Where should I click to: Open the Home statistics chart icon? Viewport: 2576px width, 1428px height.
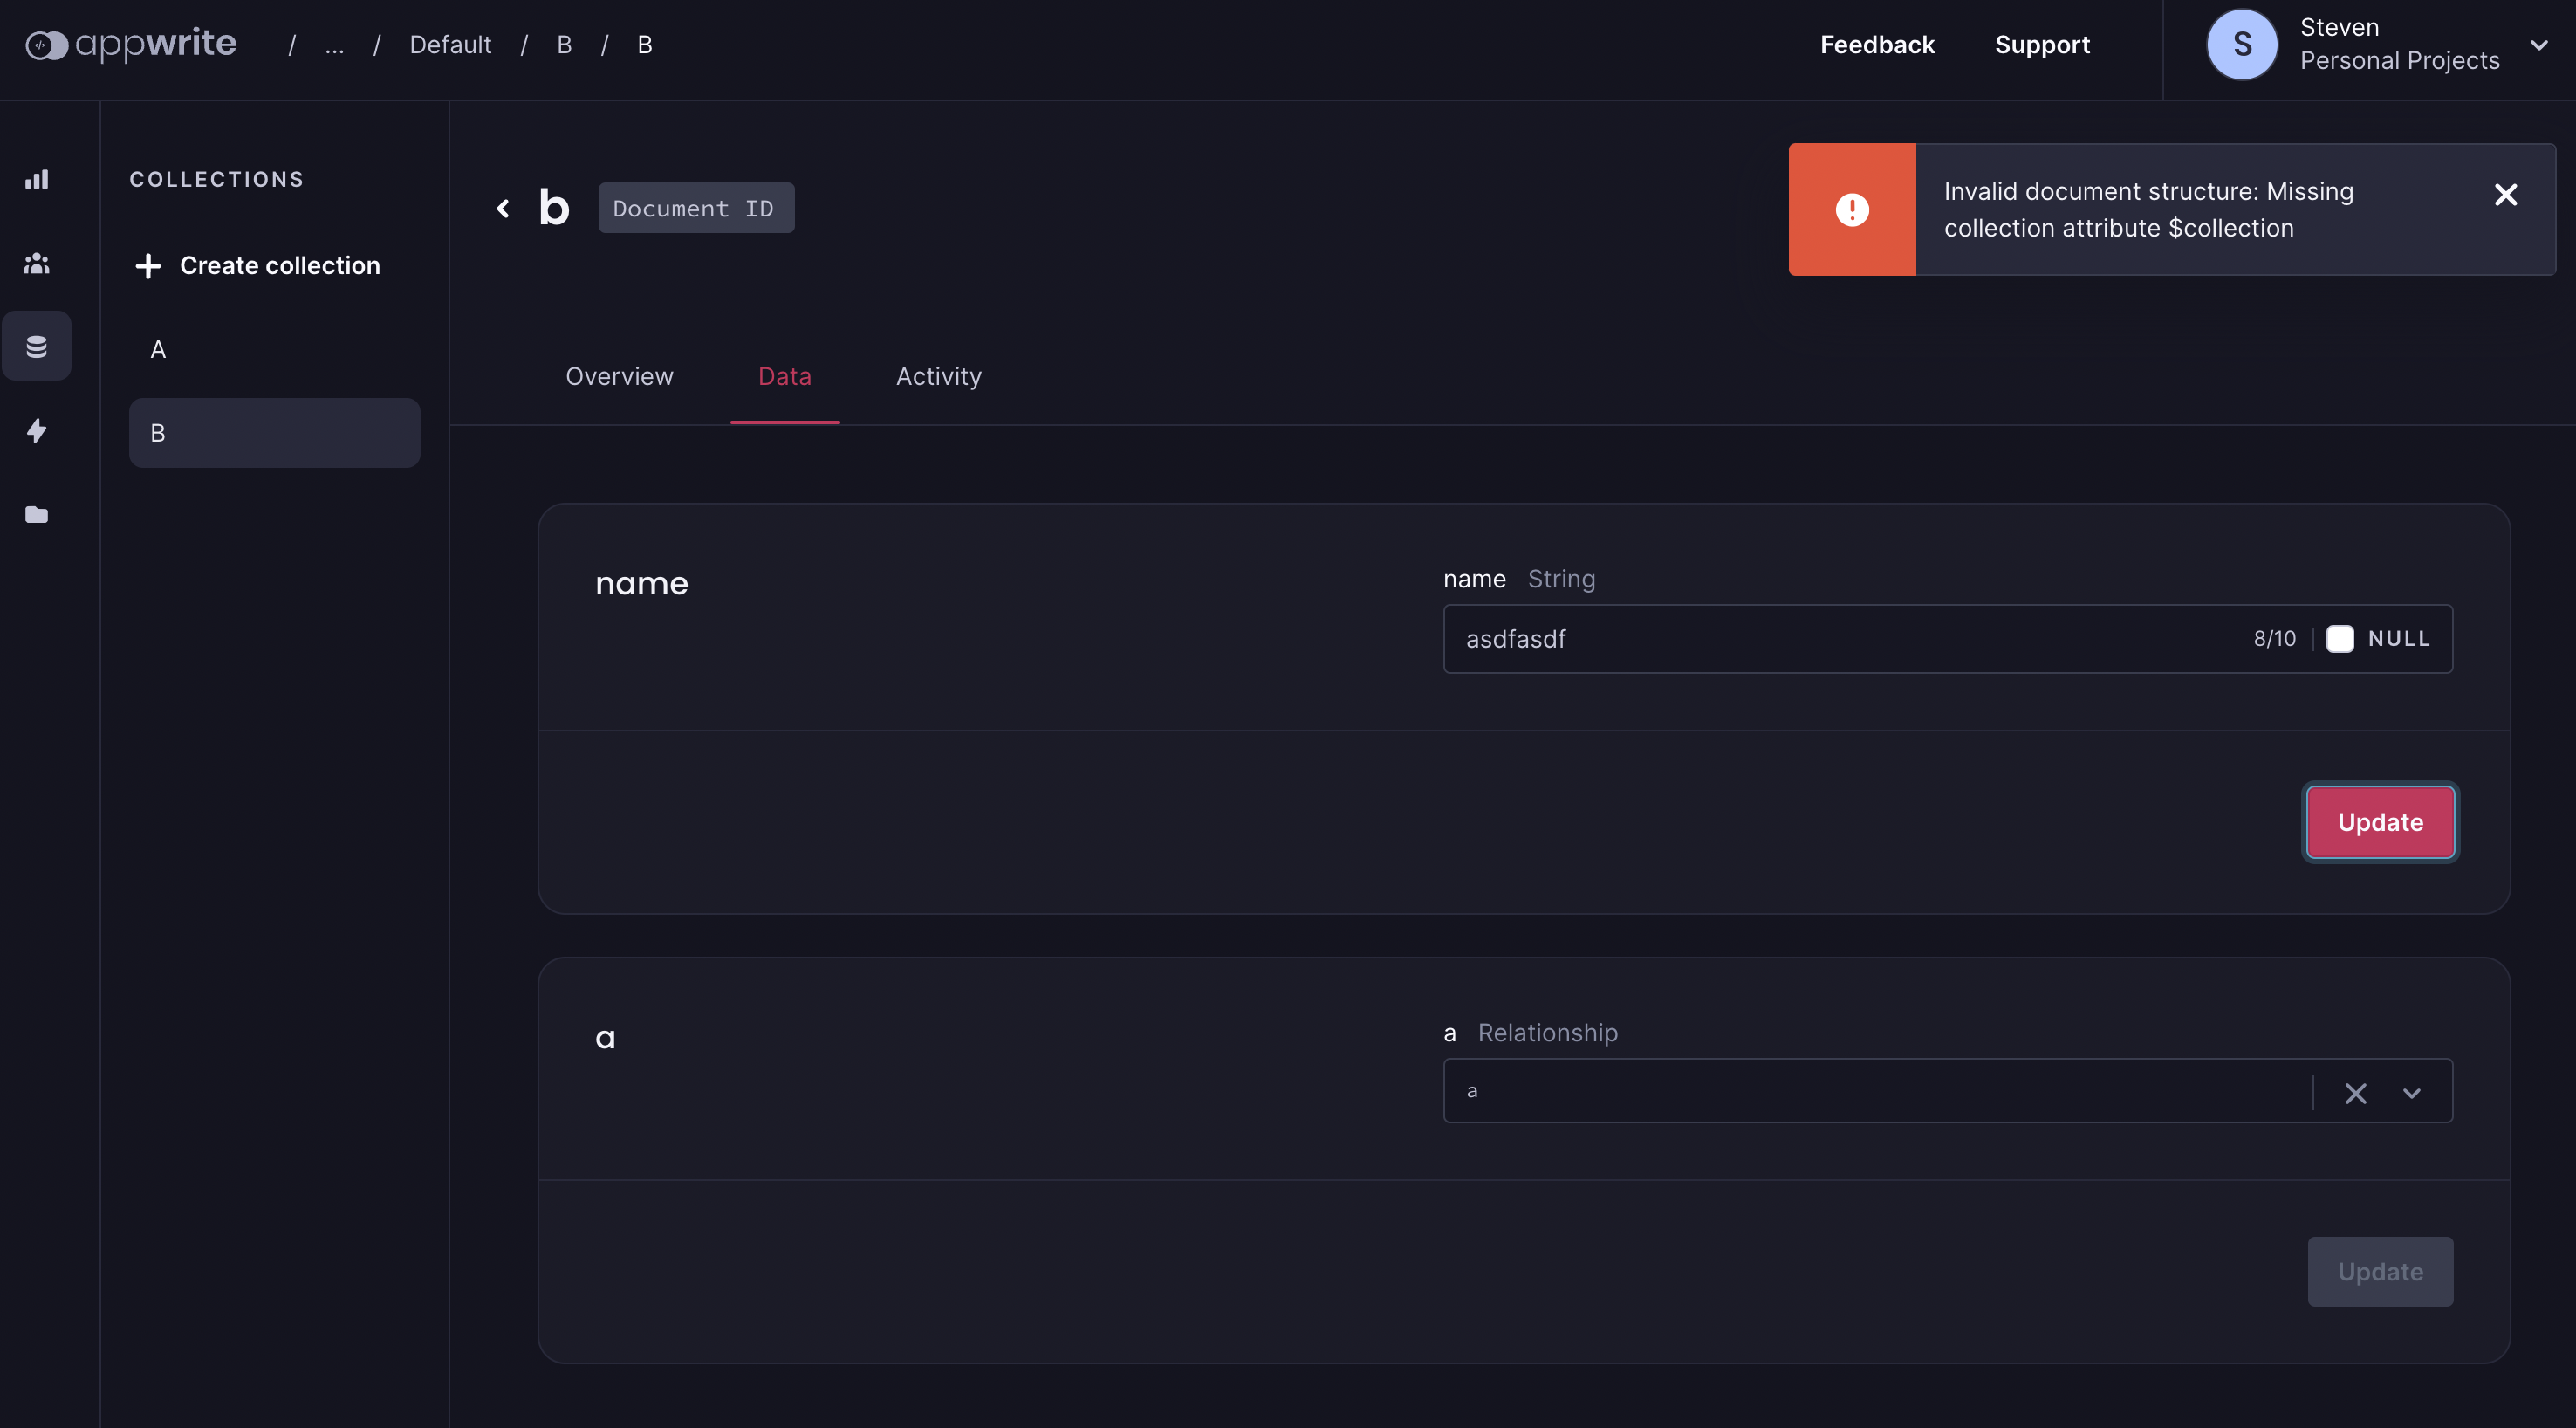pyautogui.click(x=37, y=179)
